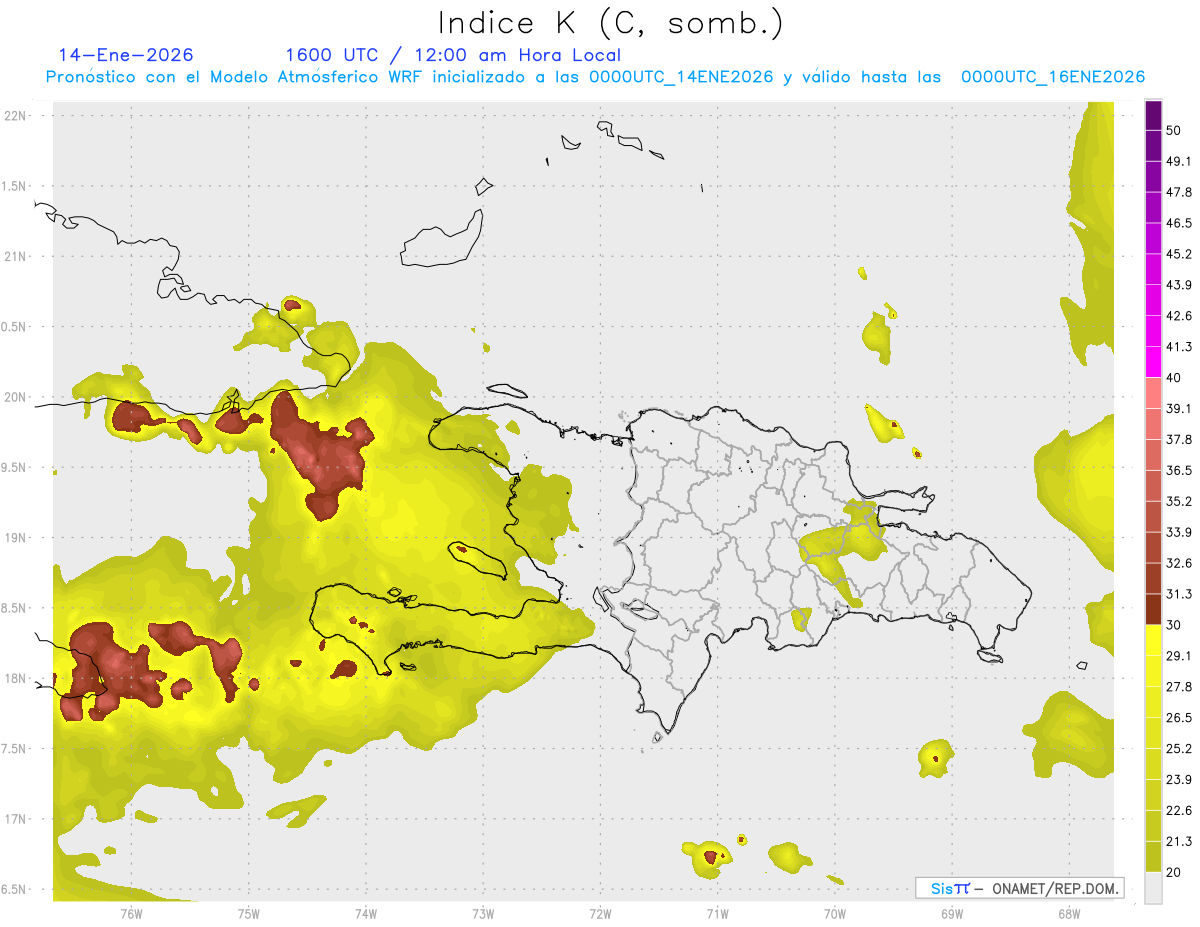Image resolution: width=1200 pixels, height=927 pixels.
Task: Select the date text "14-Ene-2026"
Action: 126,55
